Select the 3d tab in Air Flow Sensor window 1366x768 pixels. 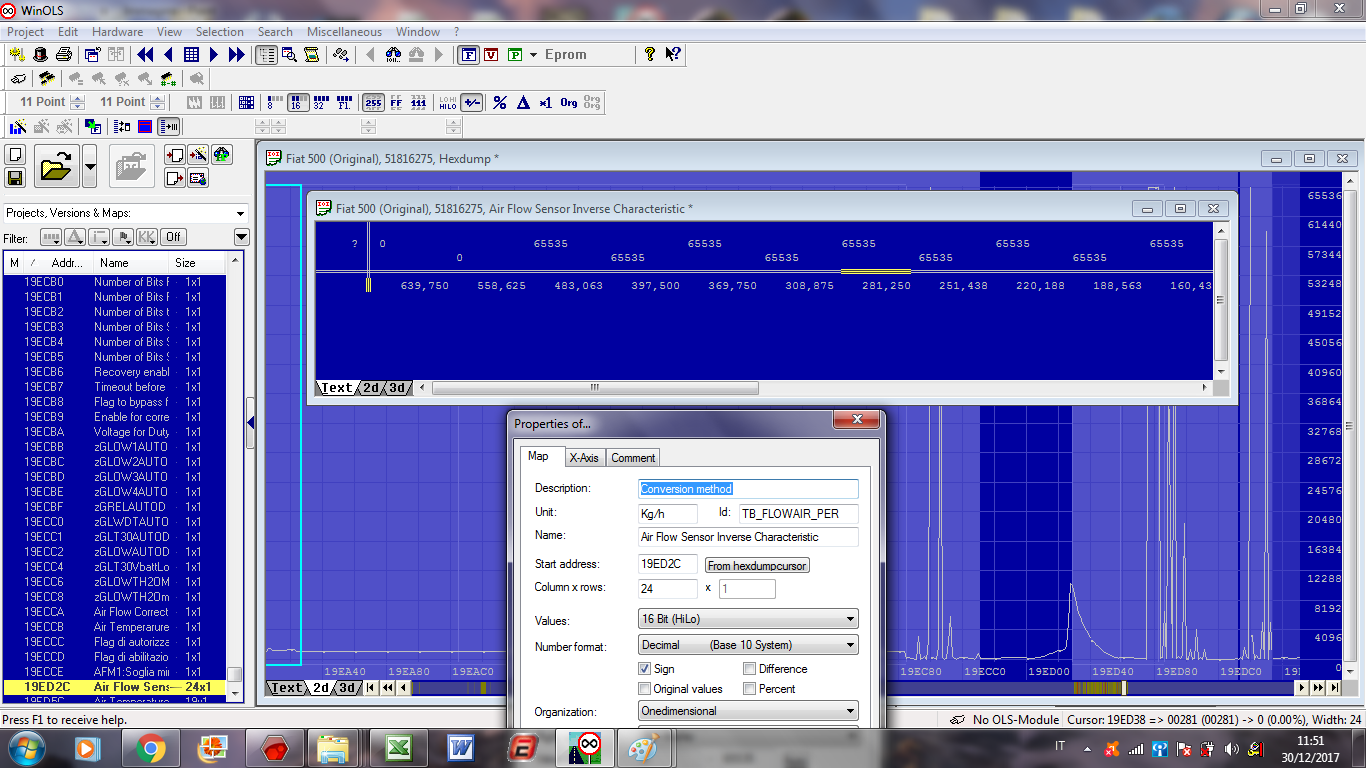coord(397,388)
